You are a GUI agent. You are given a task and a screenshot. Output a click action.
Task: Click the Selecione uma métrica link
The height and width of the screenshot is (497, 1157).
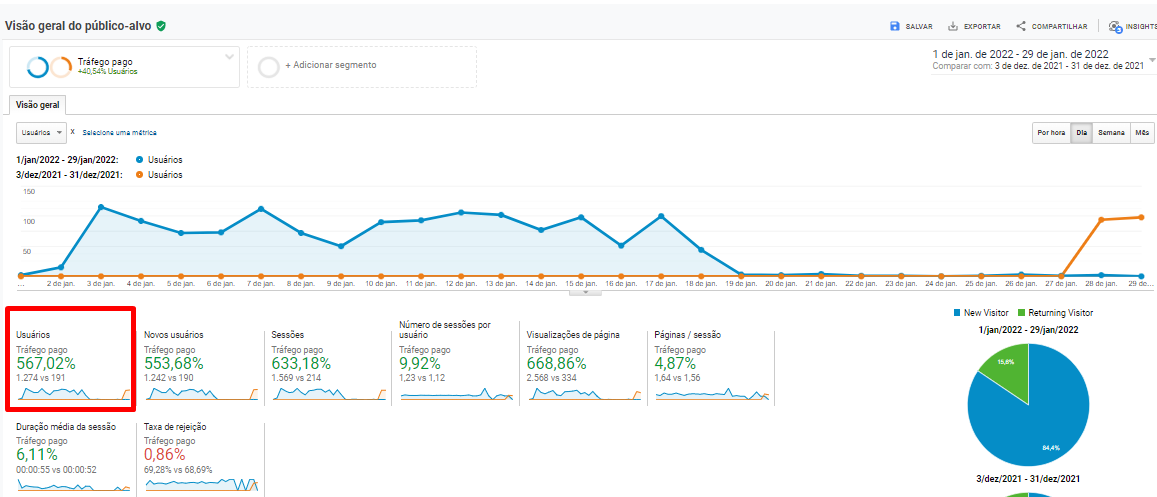click(119, 133)
